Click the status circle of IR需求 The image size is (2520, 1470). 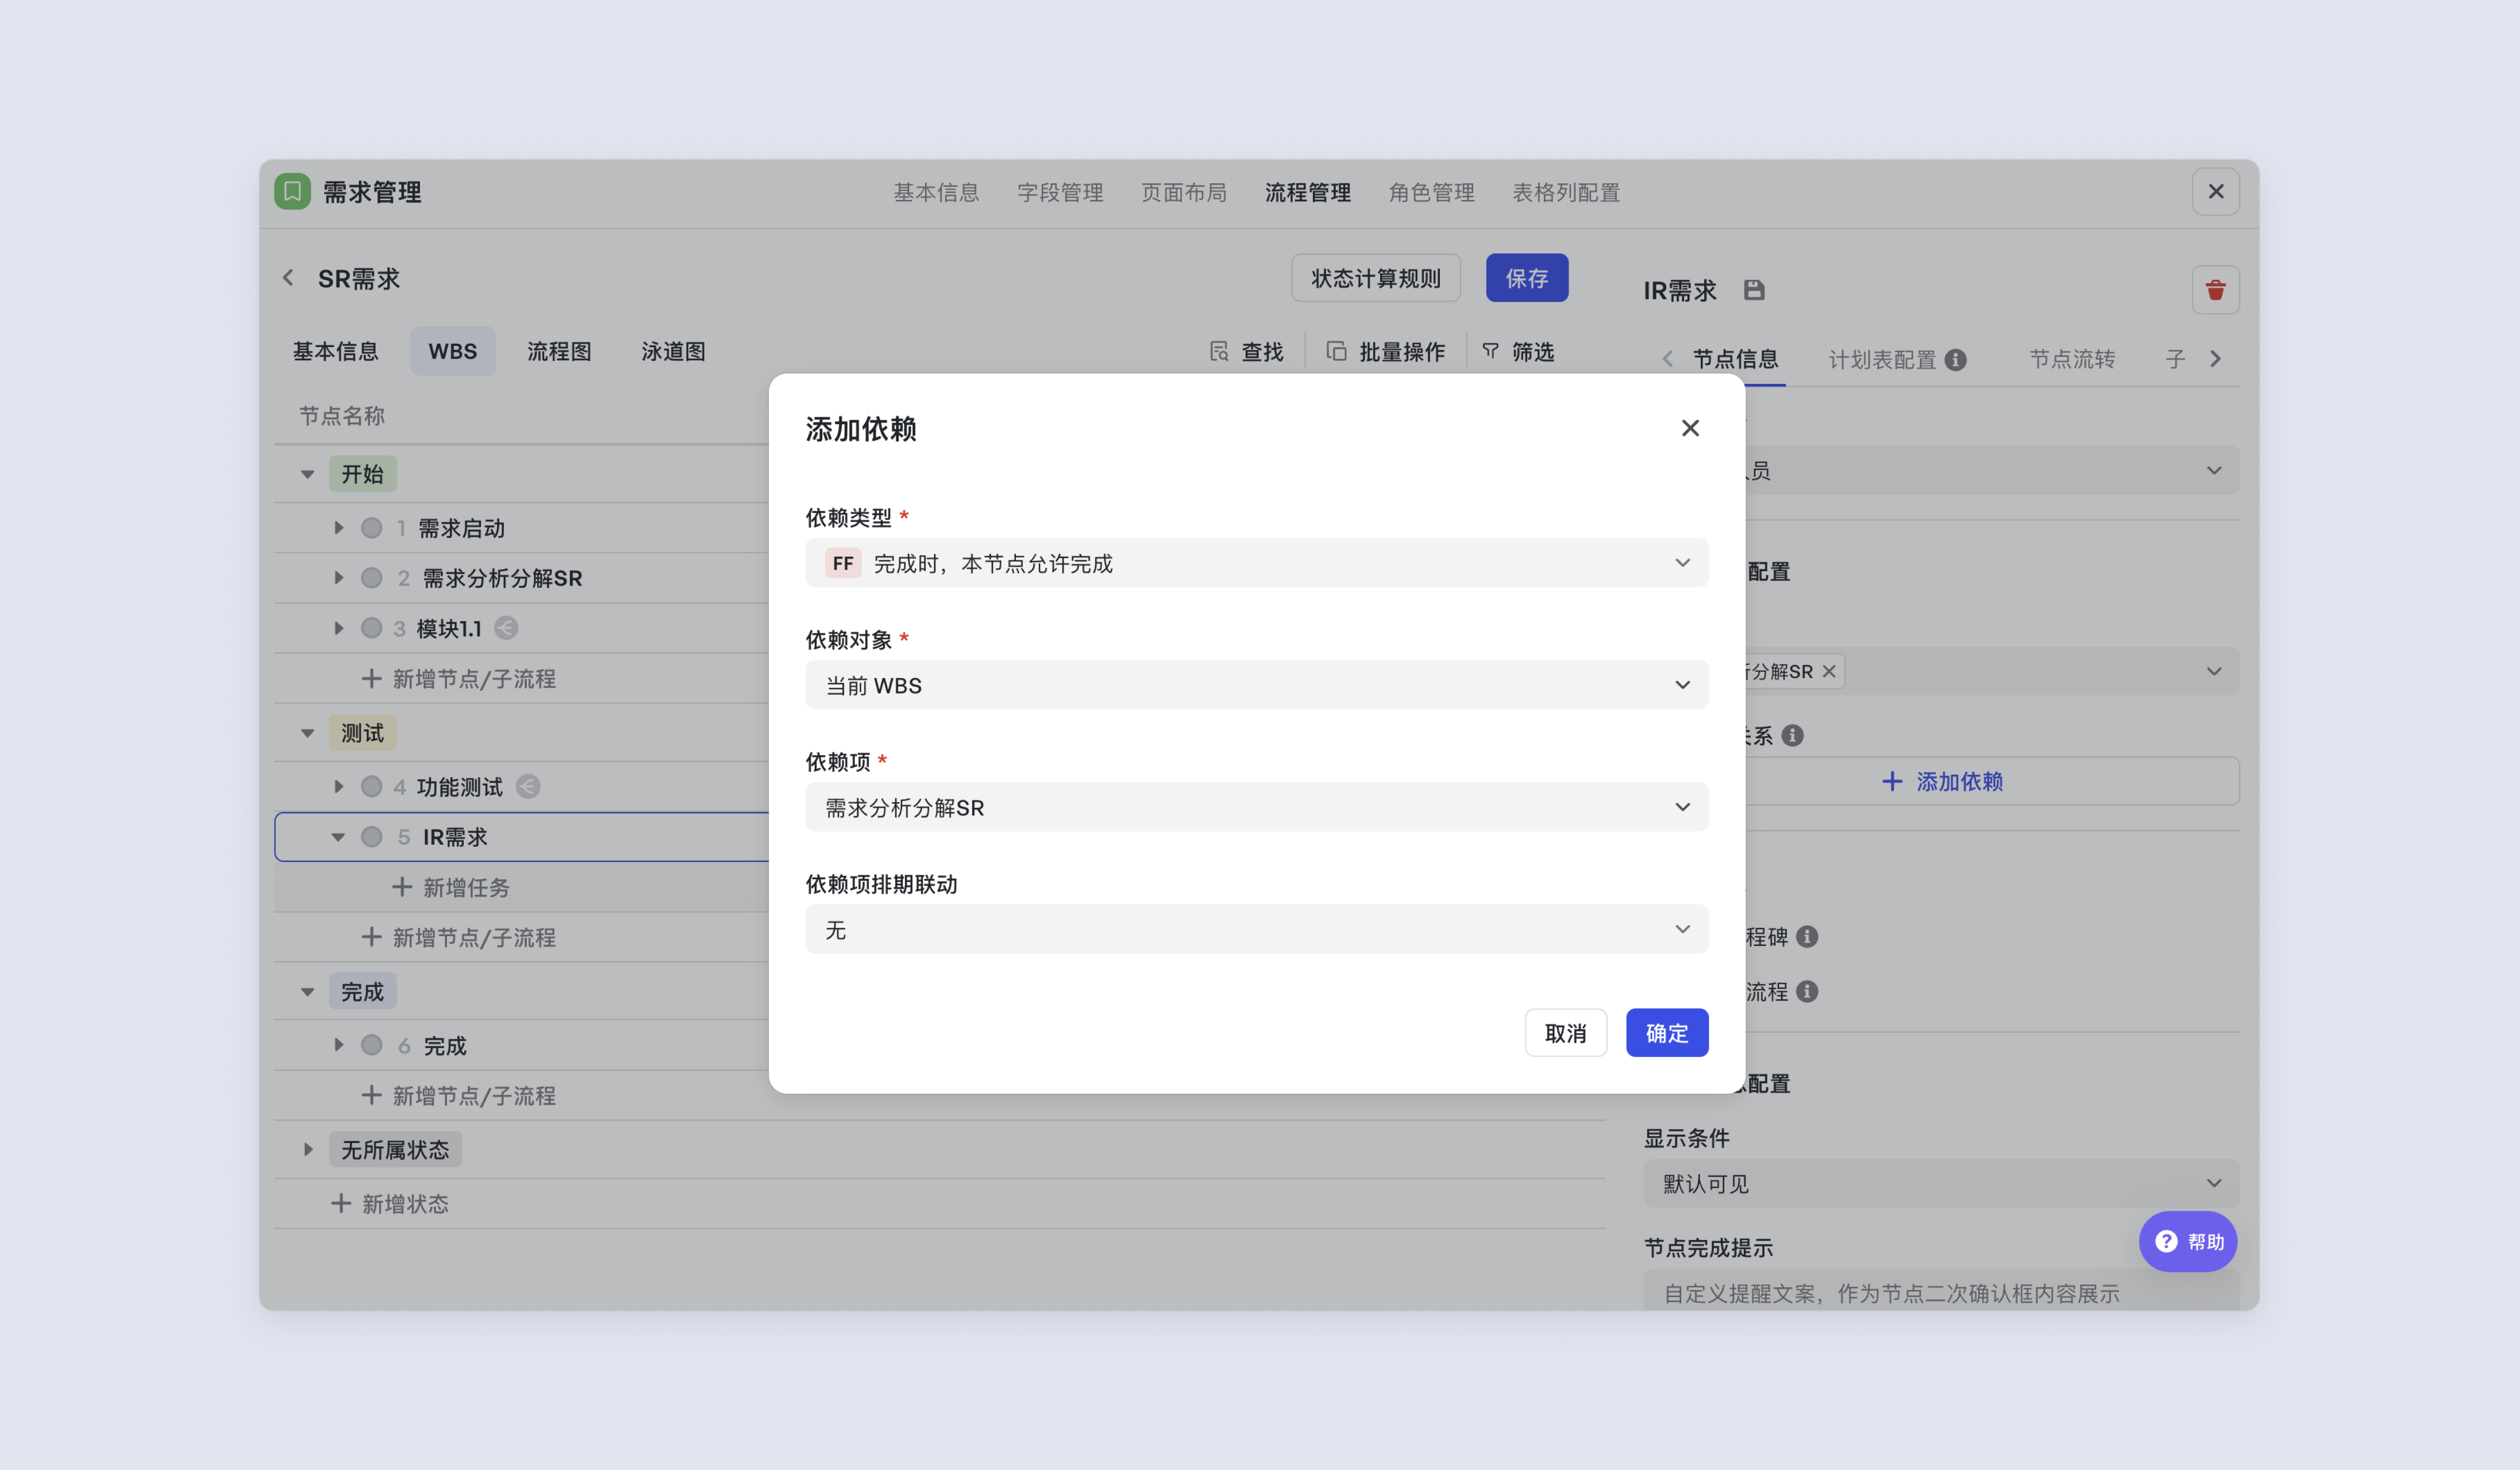(371, 837)
